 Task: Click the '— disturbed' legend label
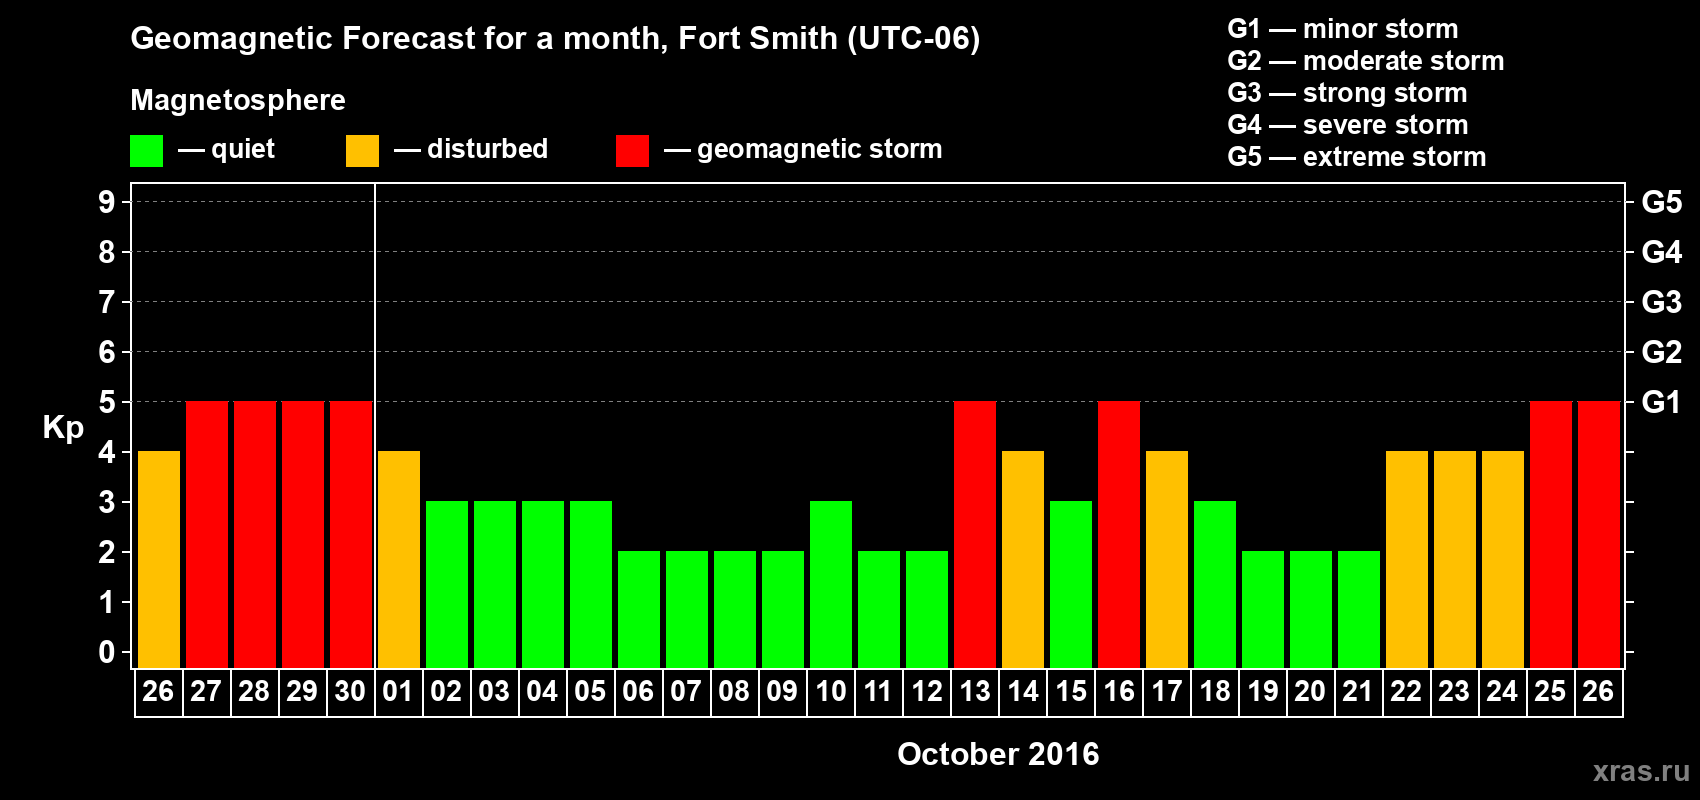[471, 149]
